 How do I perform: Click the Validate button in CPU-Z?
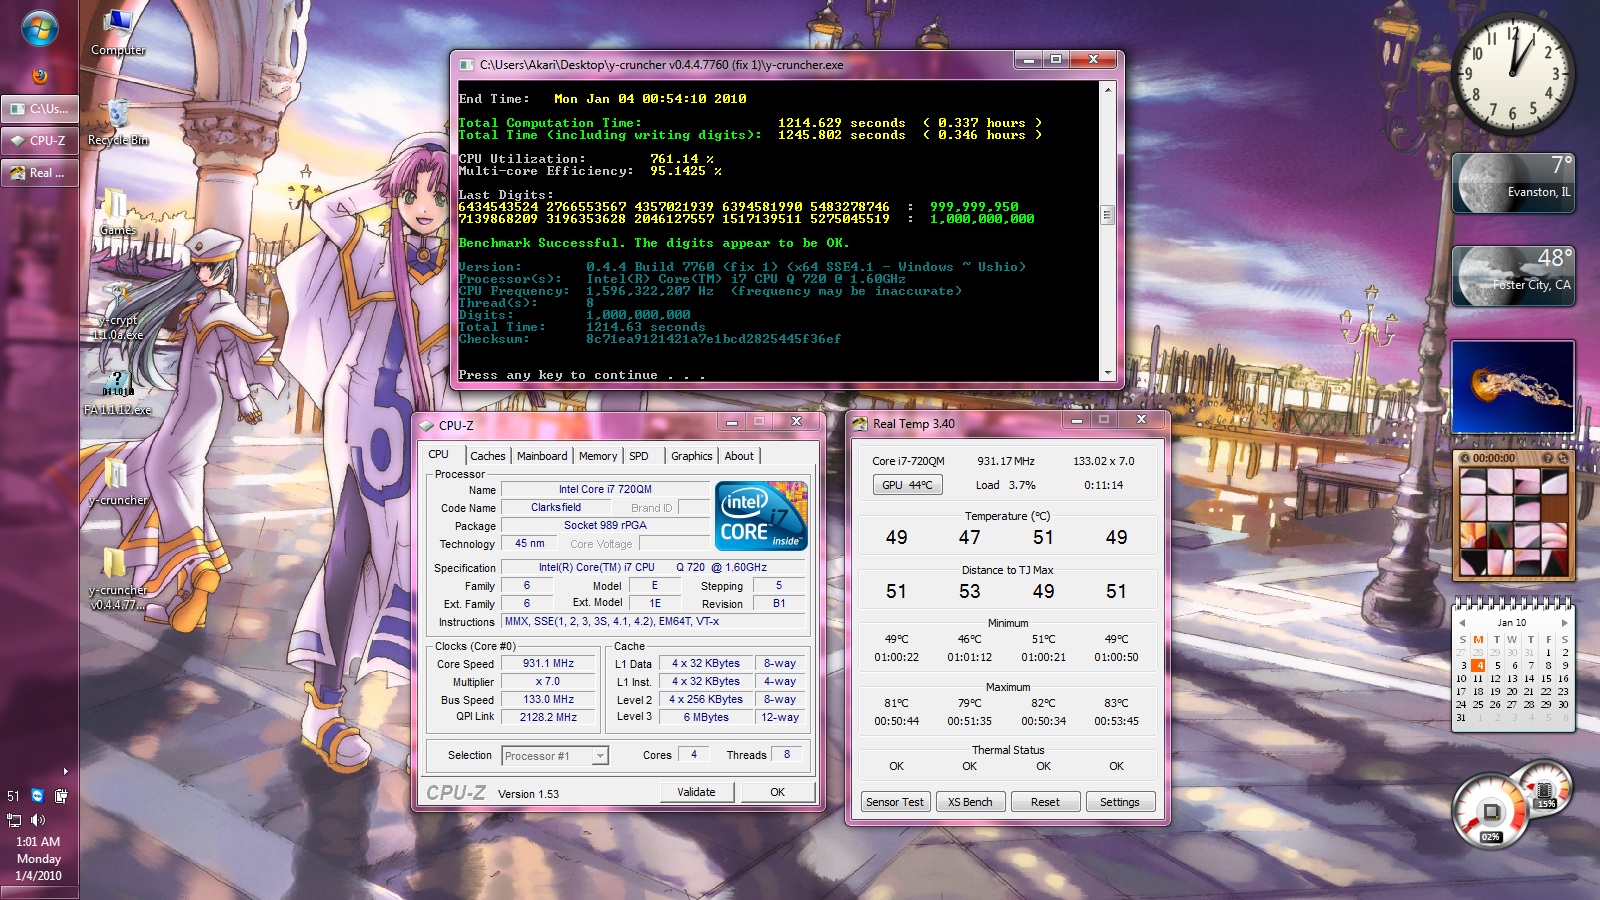696,792
